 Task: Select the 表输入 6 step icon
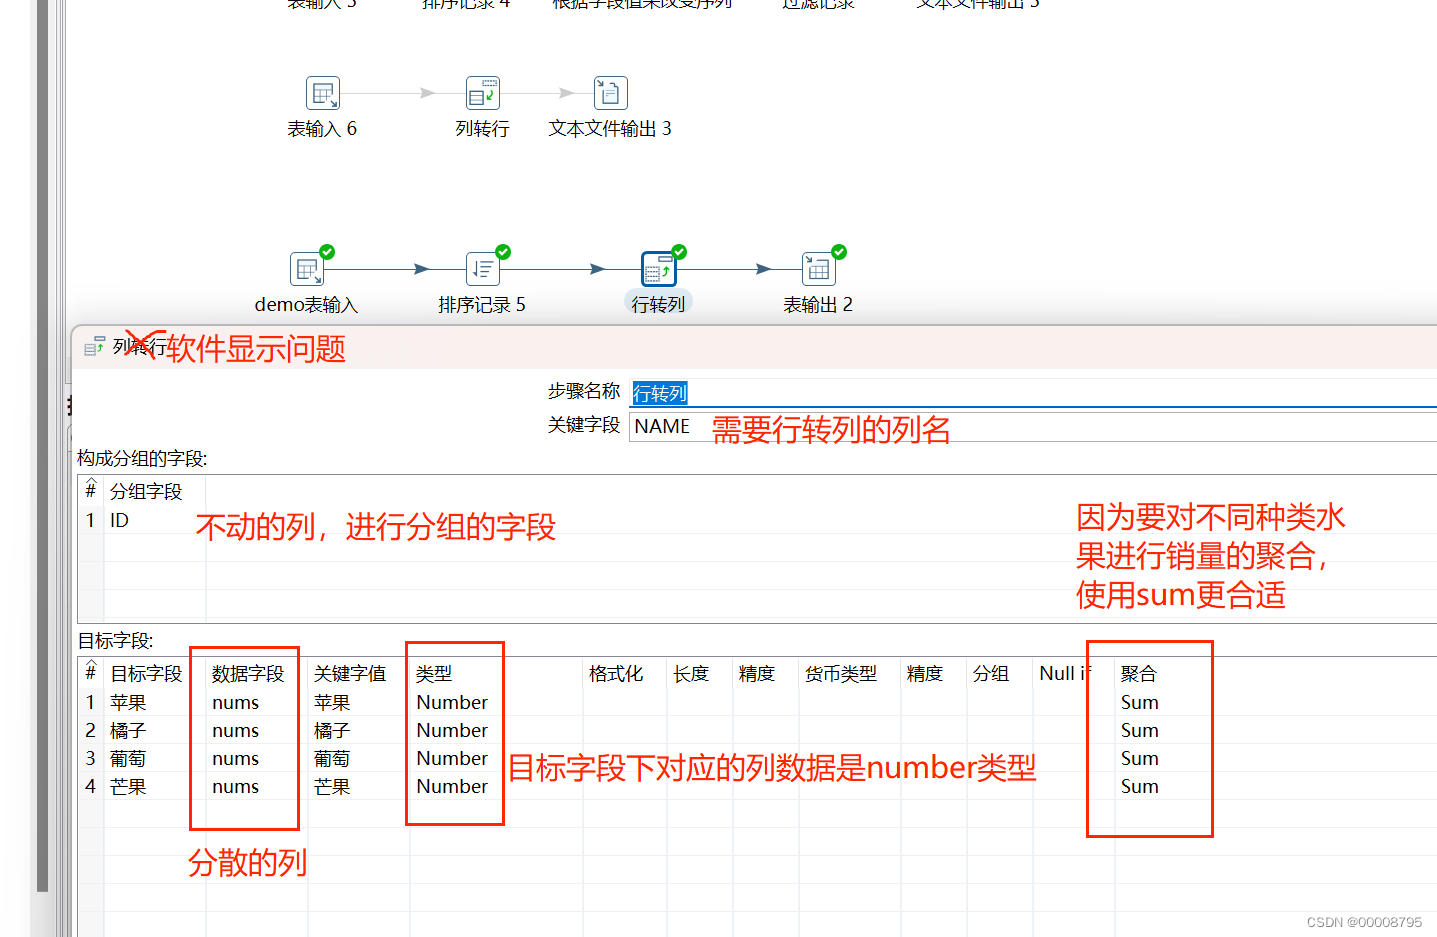click(x=322, y=93)
